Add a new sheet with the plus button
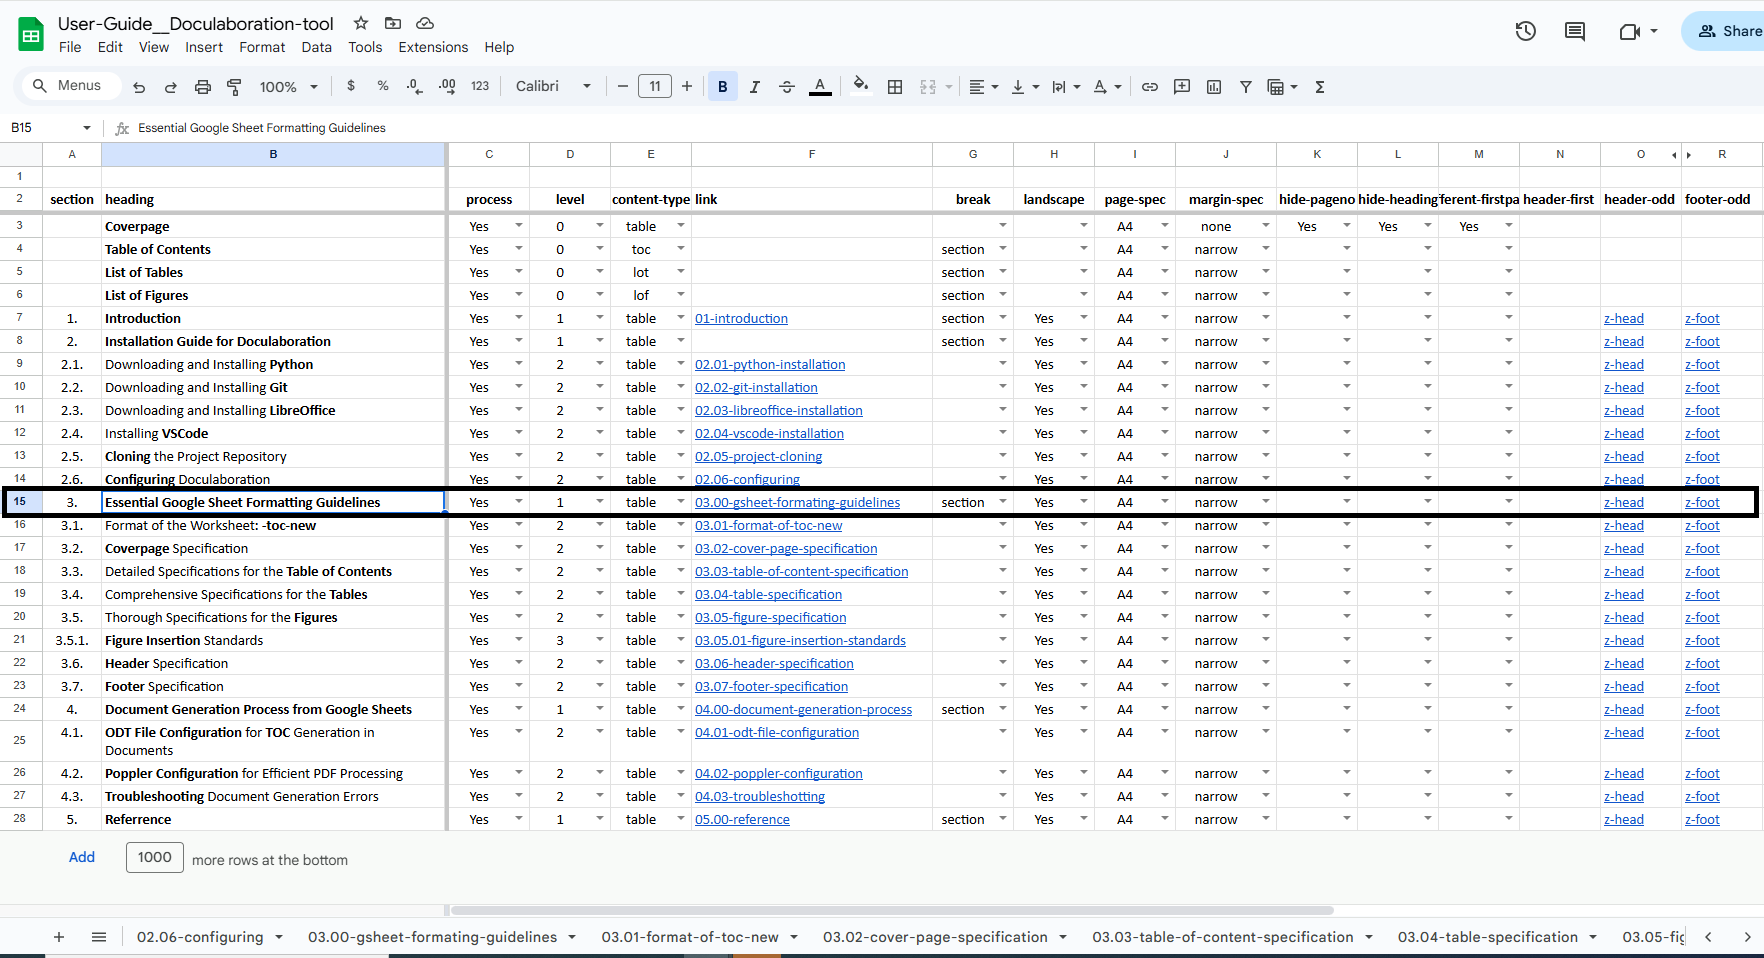 tap(59, 937)
